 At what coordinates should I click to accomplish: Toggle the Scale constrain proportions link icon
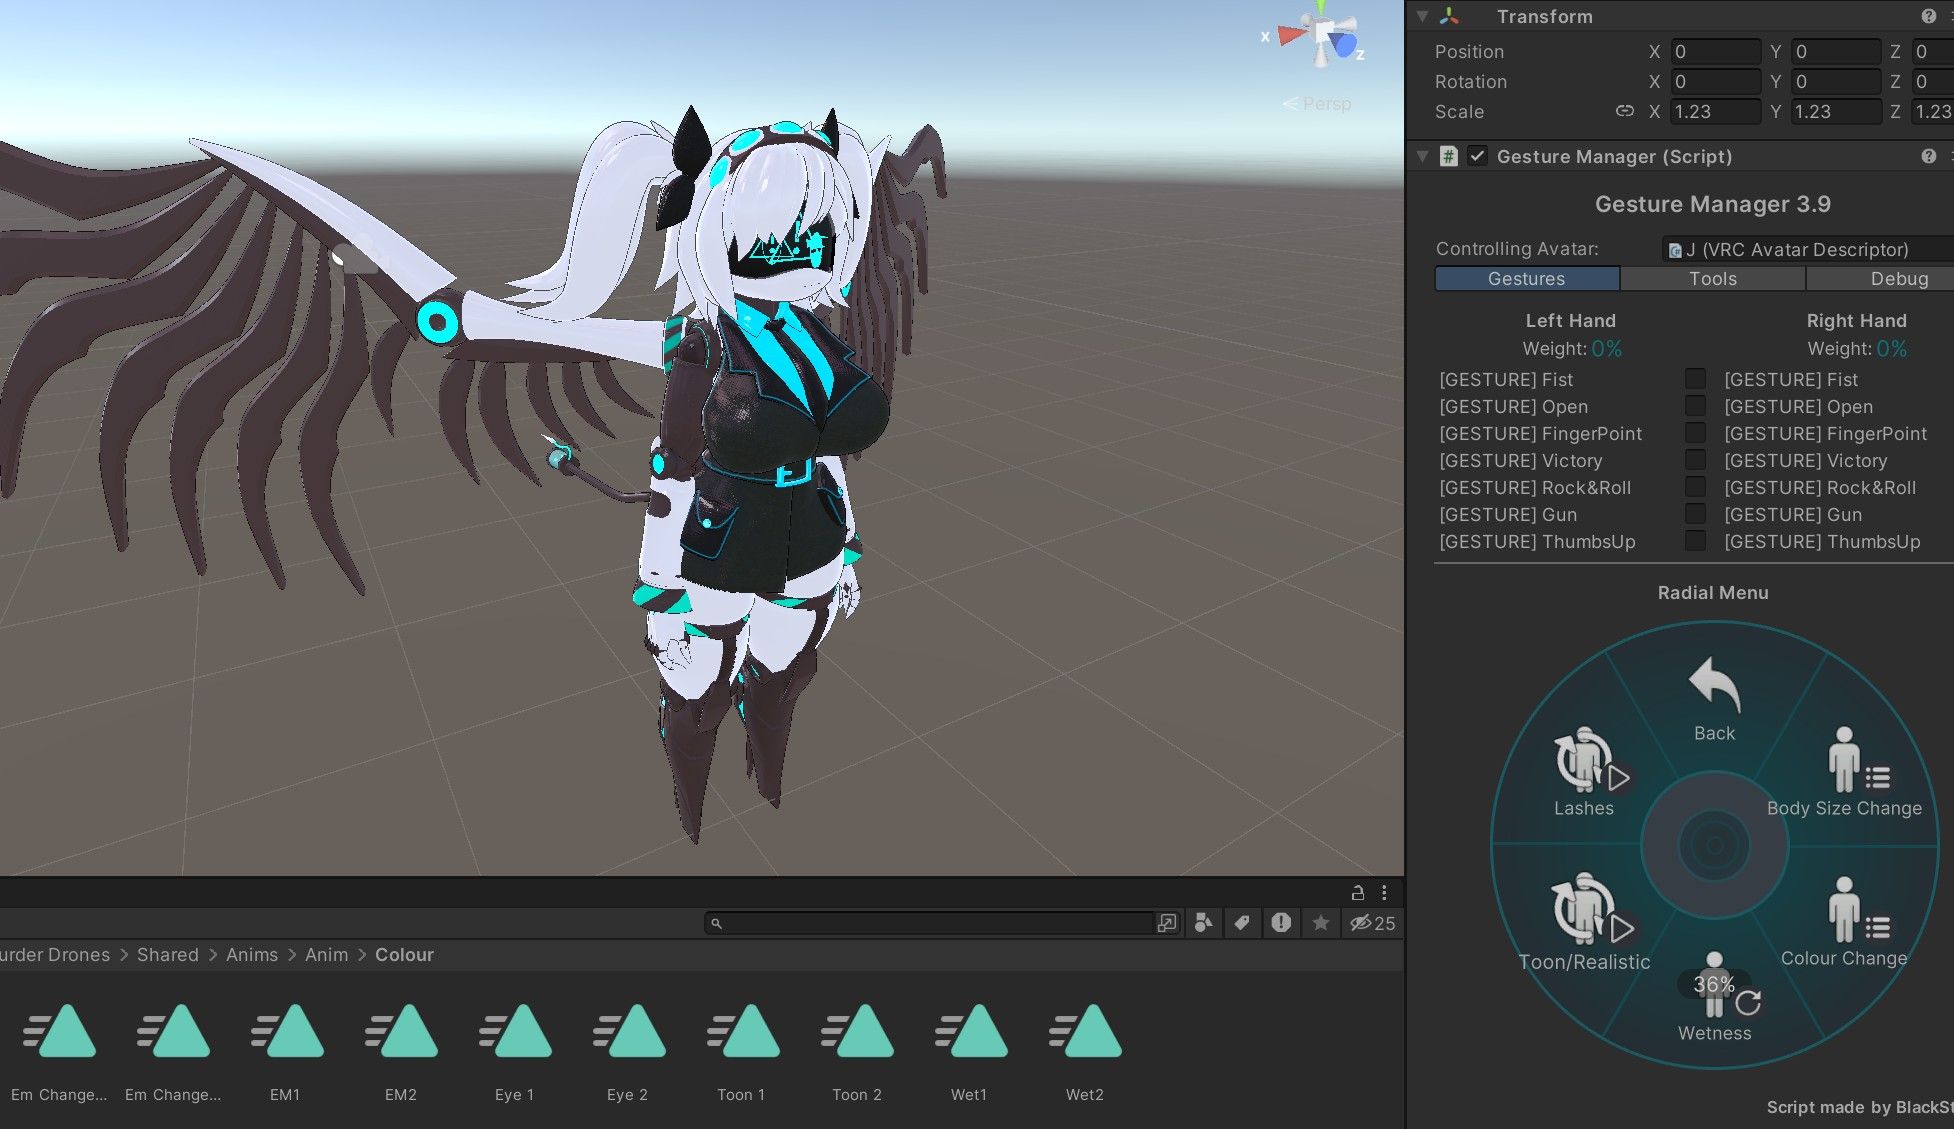(1625, 111)
